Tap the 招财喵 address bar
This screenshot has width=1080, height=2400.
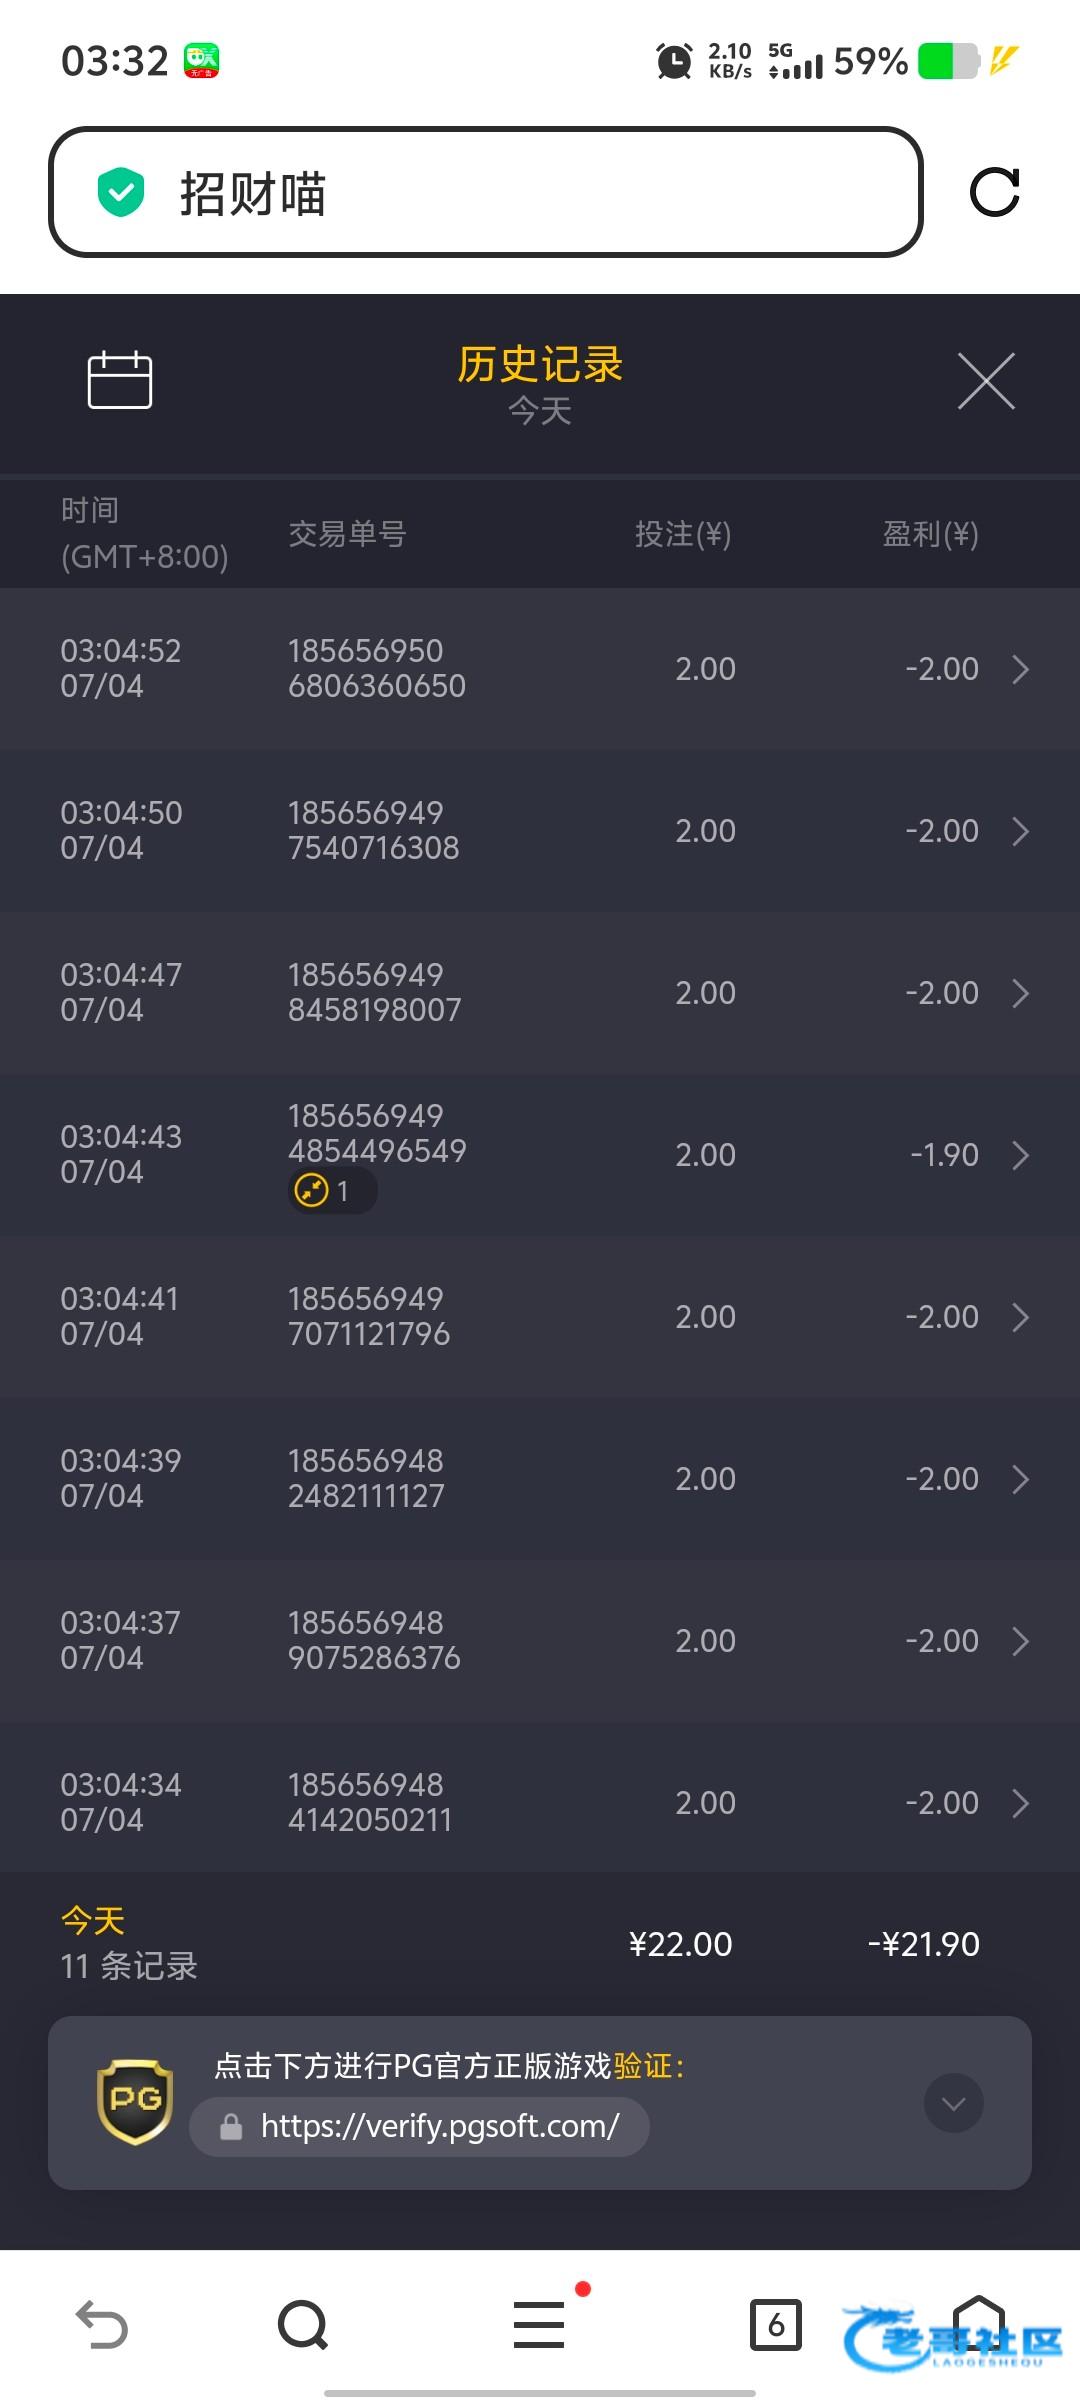(x=485, y=192)
